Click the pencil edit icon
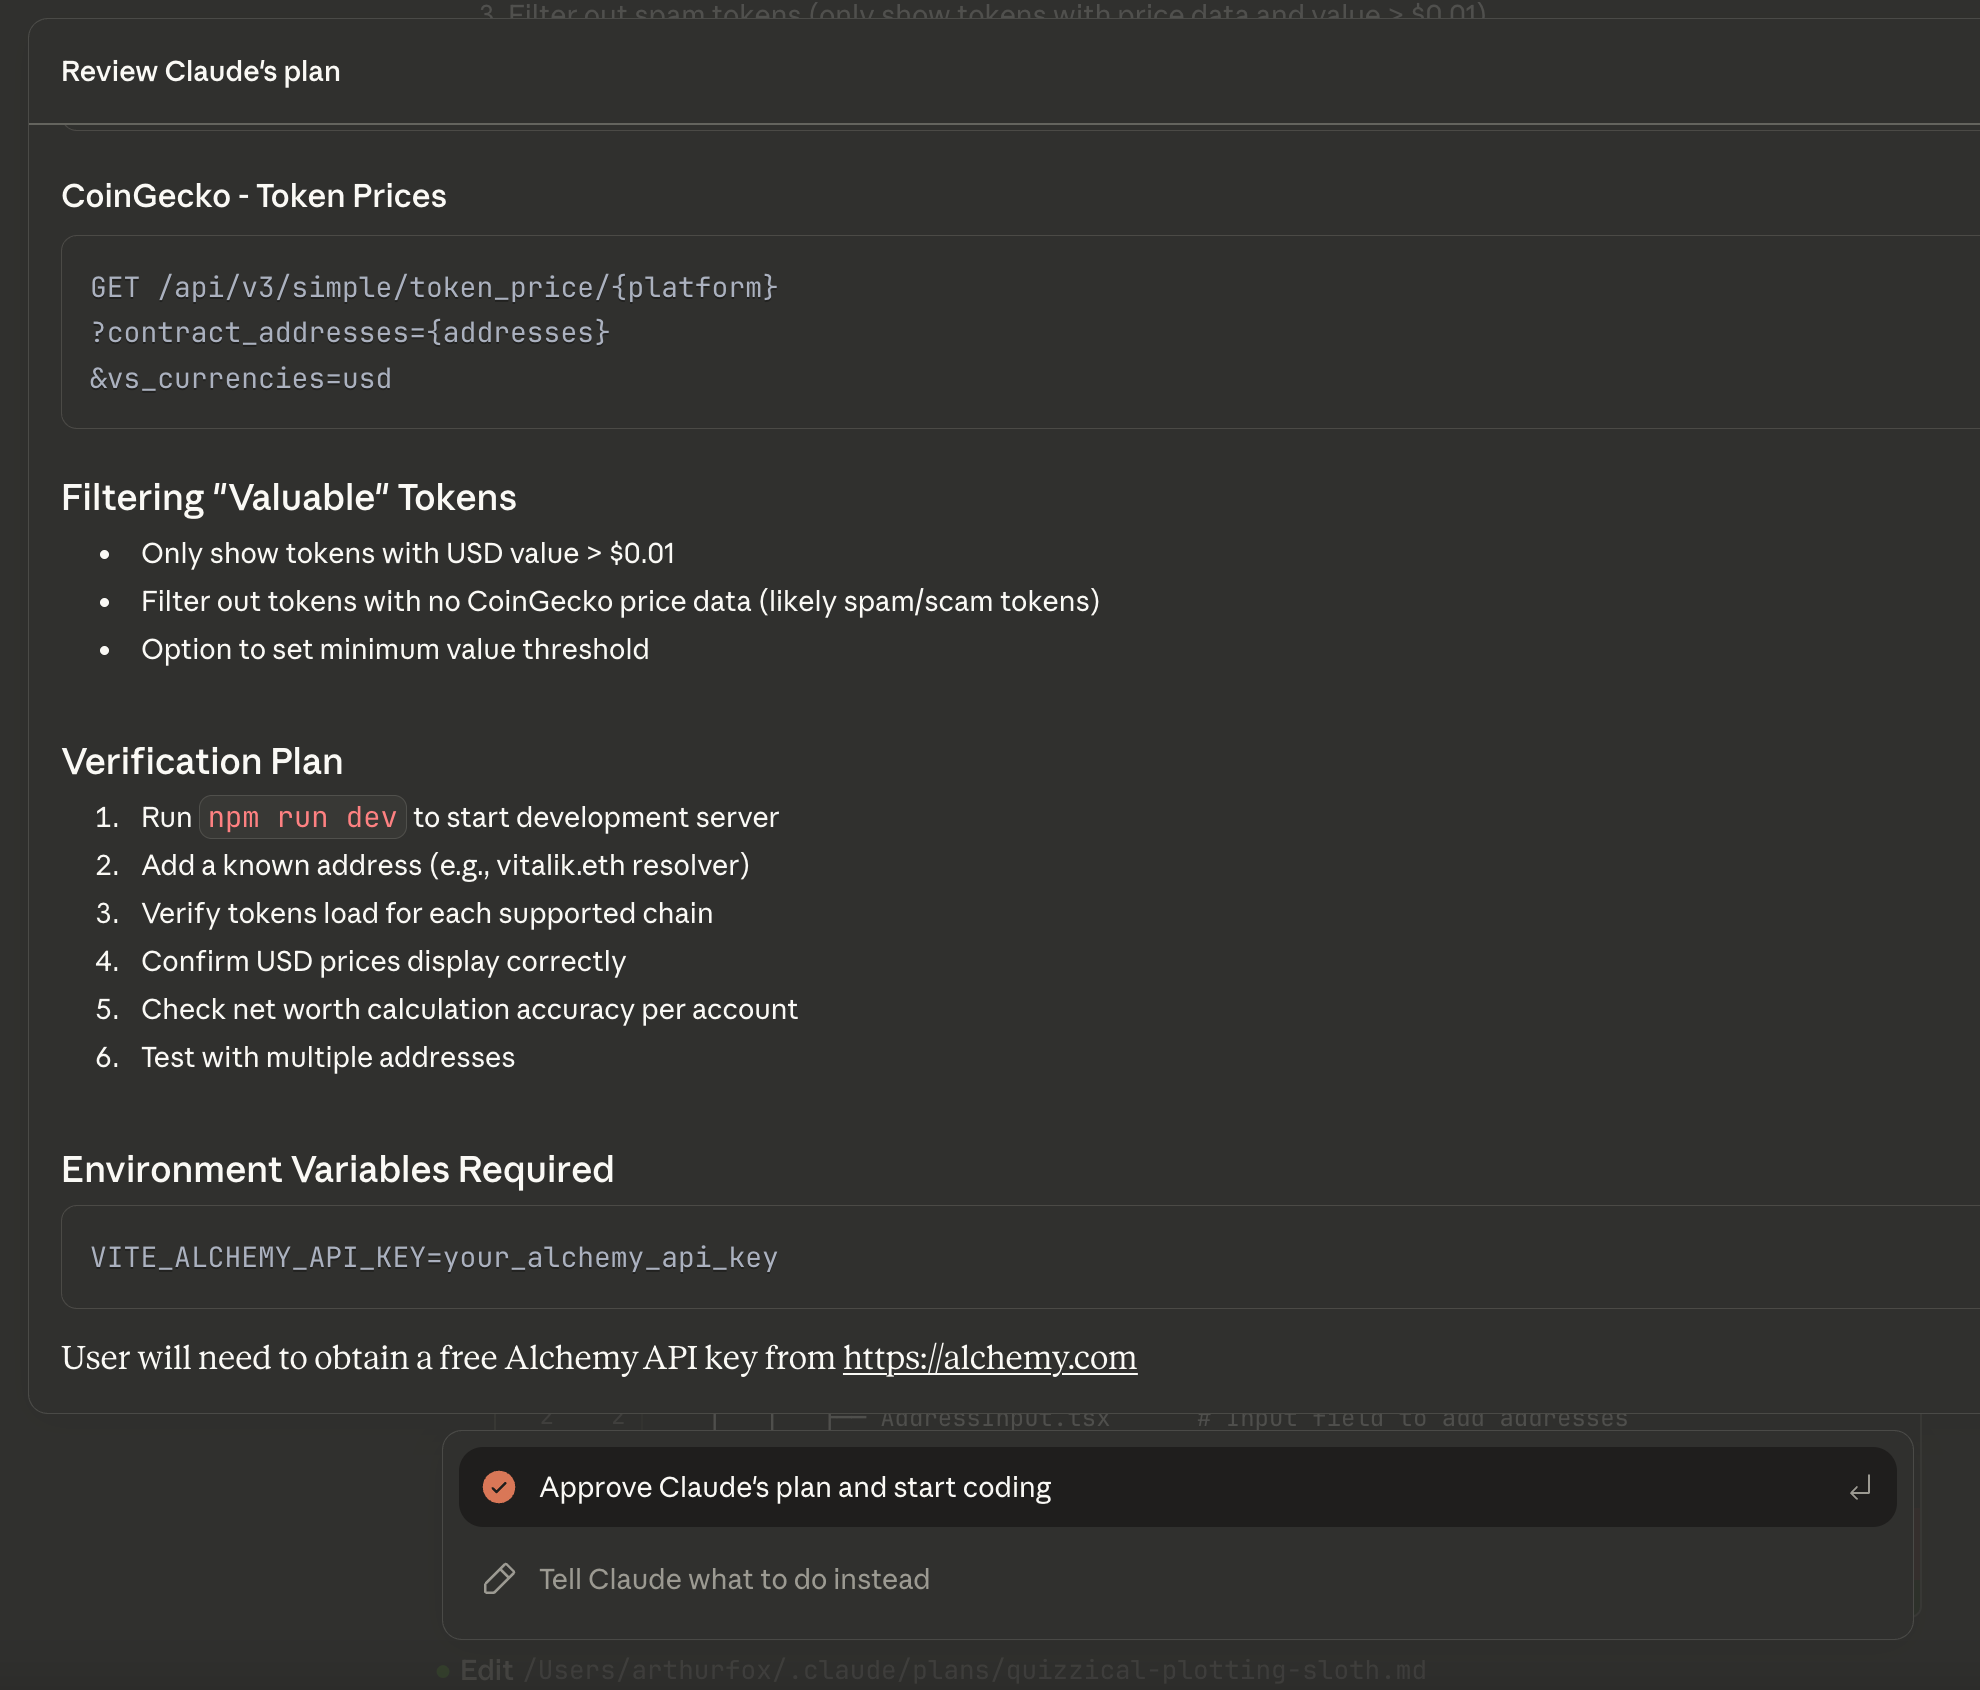Viewport: 1980px width, 1690px height. tap(499, 1579)
